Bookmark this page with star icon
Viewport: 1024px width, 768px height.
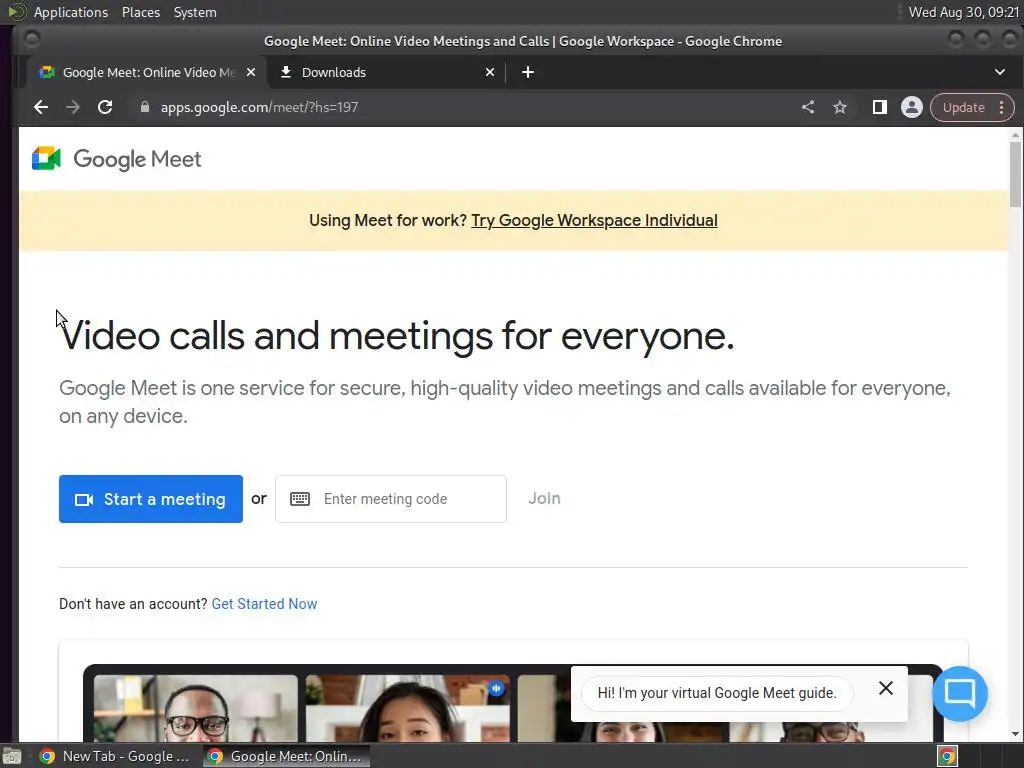pos(840,107)
